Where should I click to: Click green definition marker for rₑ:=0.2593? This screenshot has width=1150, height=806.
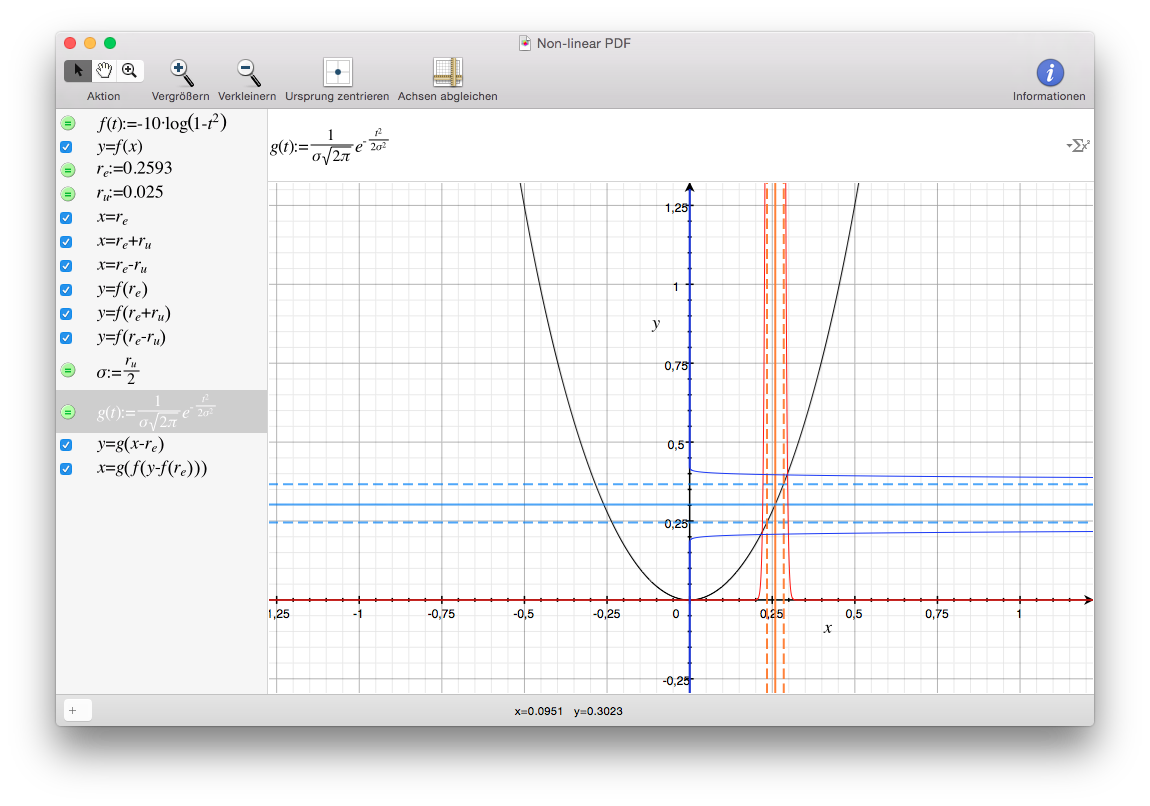(x=67, y=170)
